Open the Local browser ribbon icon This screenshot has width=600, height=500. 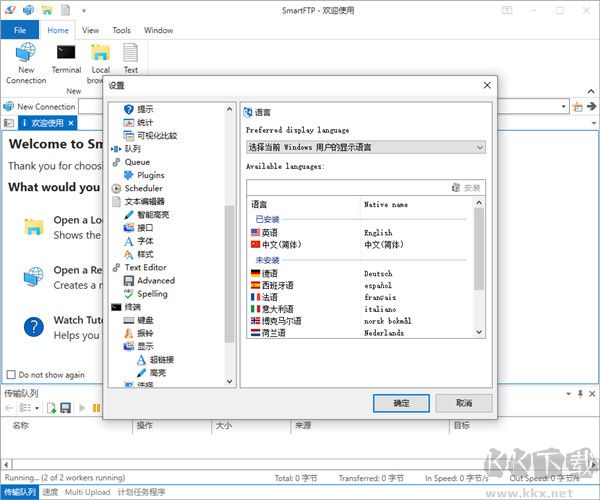pyautogui.click(x=100, y=61)
